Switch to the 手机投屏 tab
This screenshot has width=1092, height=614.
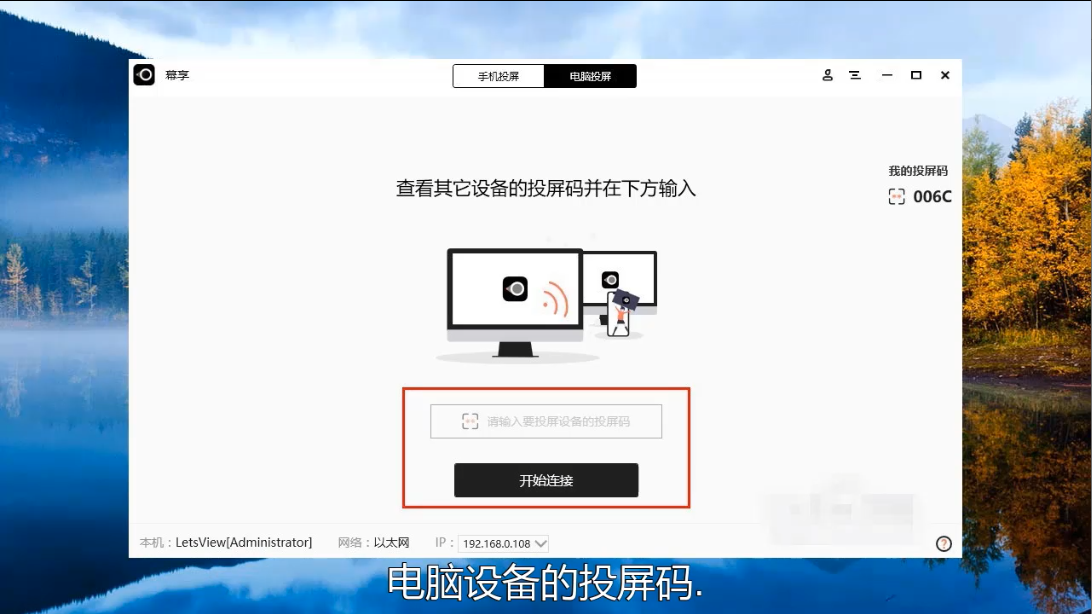coord(498,76)
